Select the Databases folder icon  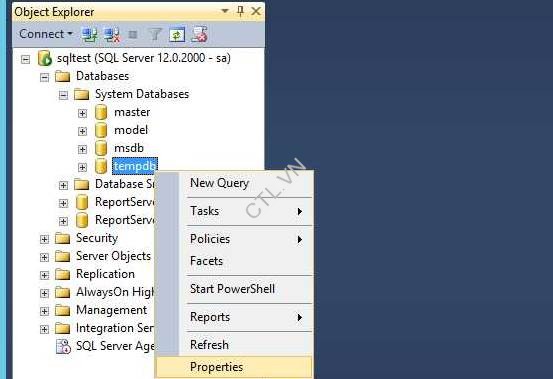63,76
